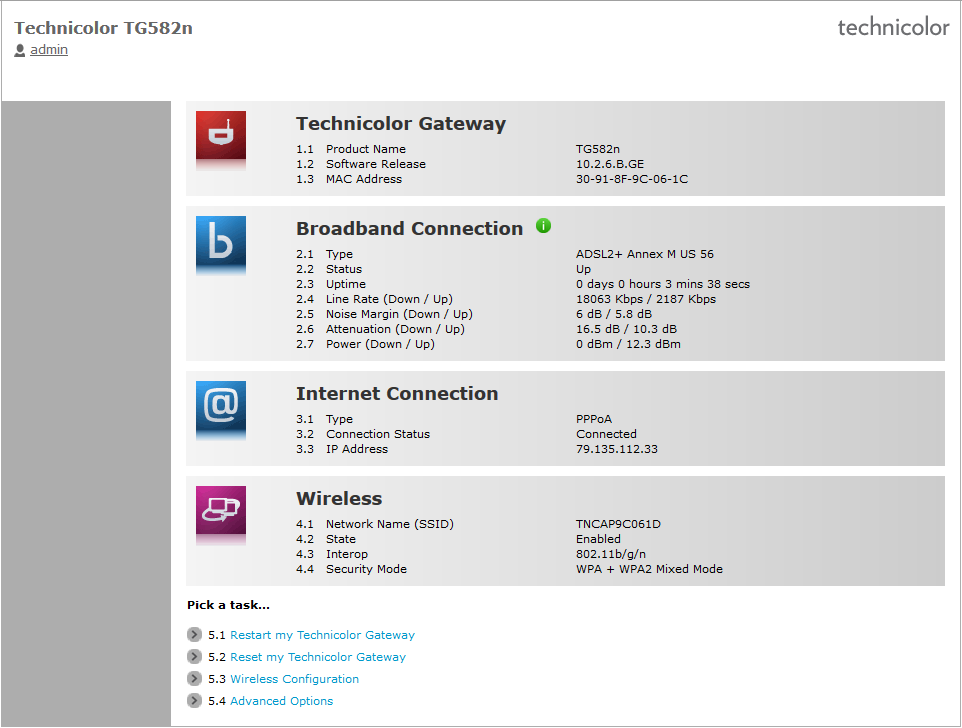This screenshot has width=962, height=728.
Task: Select the Internet Connection heading
Action: pos(397,393)
